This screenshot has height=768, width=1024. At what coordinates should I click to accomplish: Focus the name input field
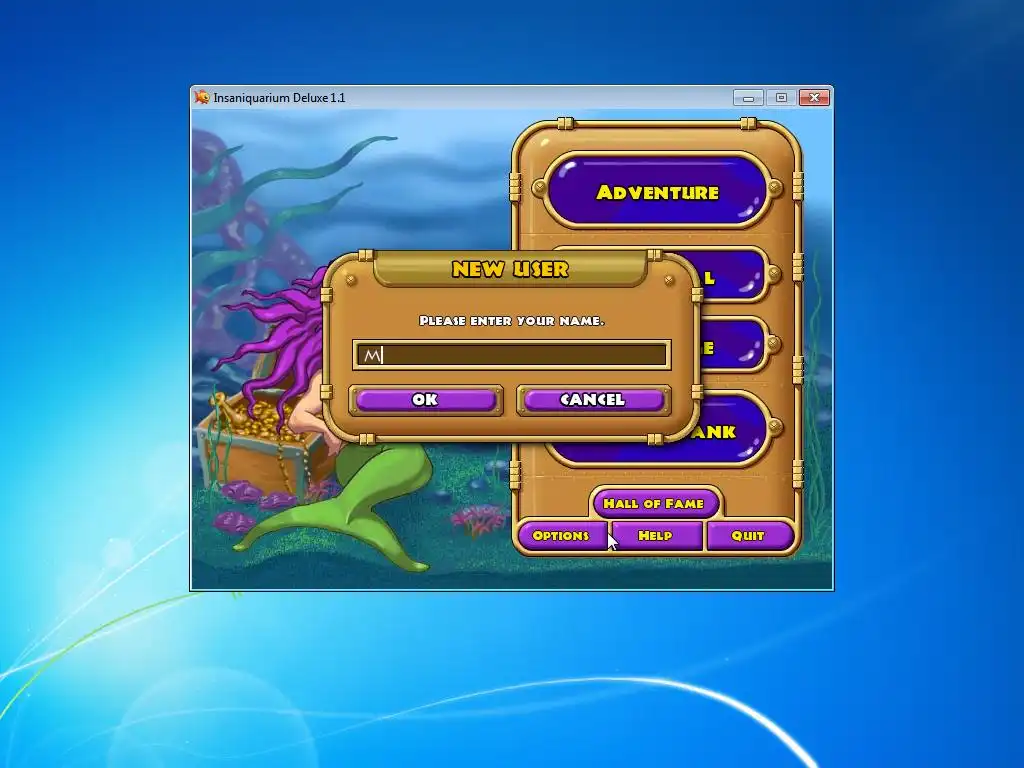coord(511,355)
